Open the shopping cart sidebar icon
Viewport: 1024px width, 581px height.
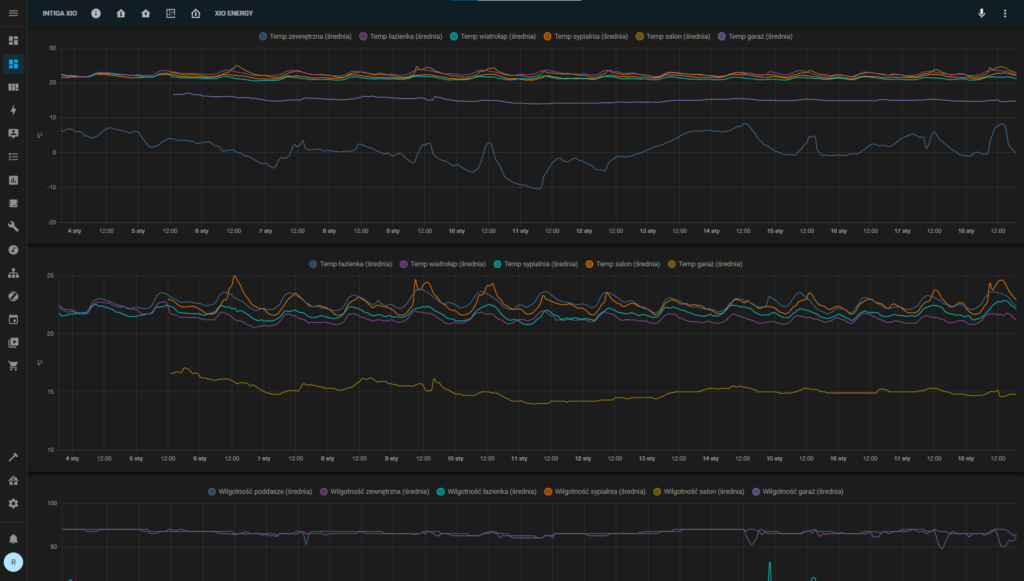point(13,366)
